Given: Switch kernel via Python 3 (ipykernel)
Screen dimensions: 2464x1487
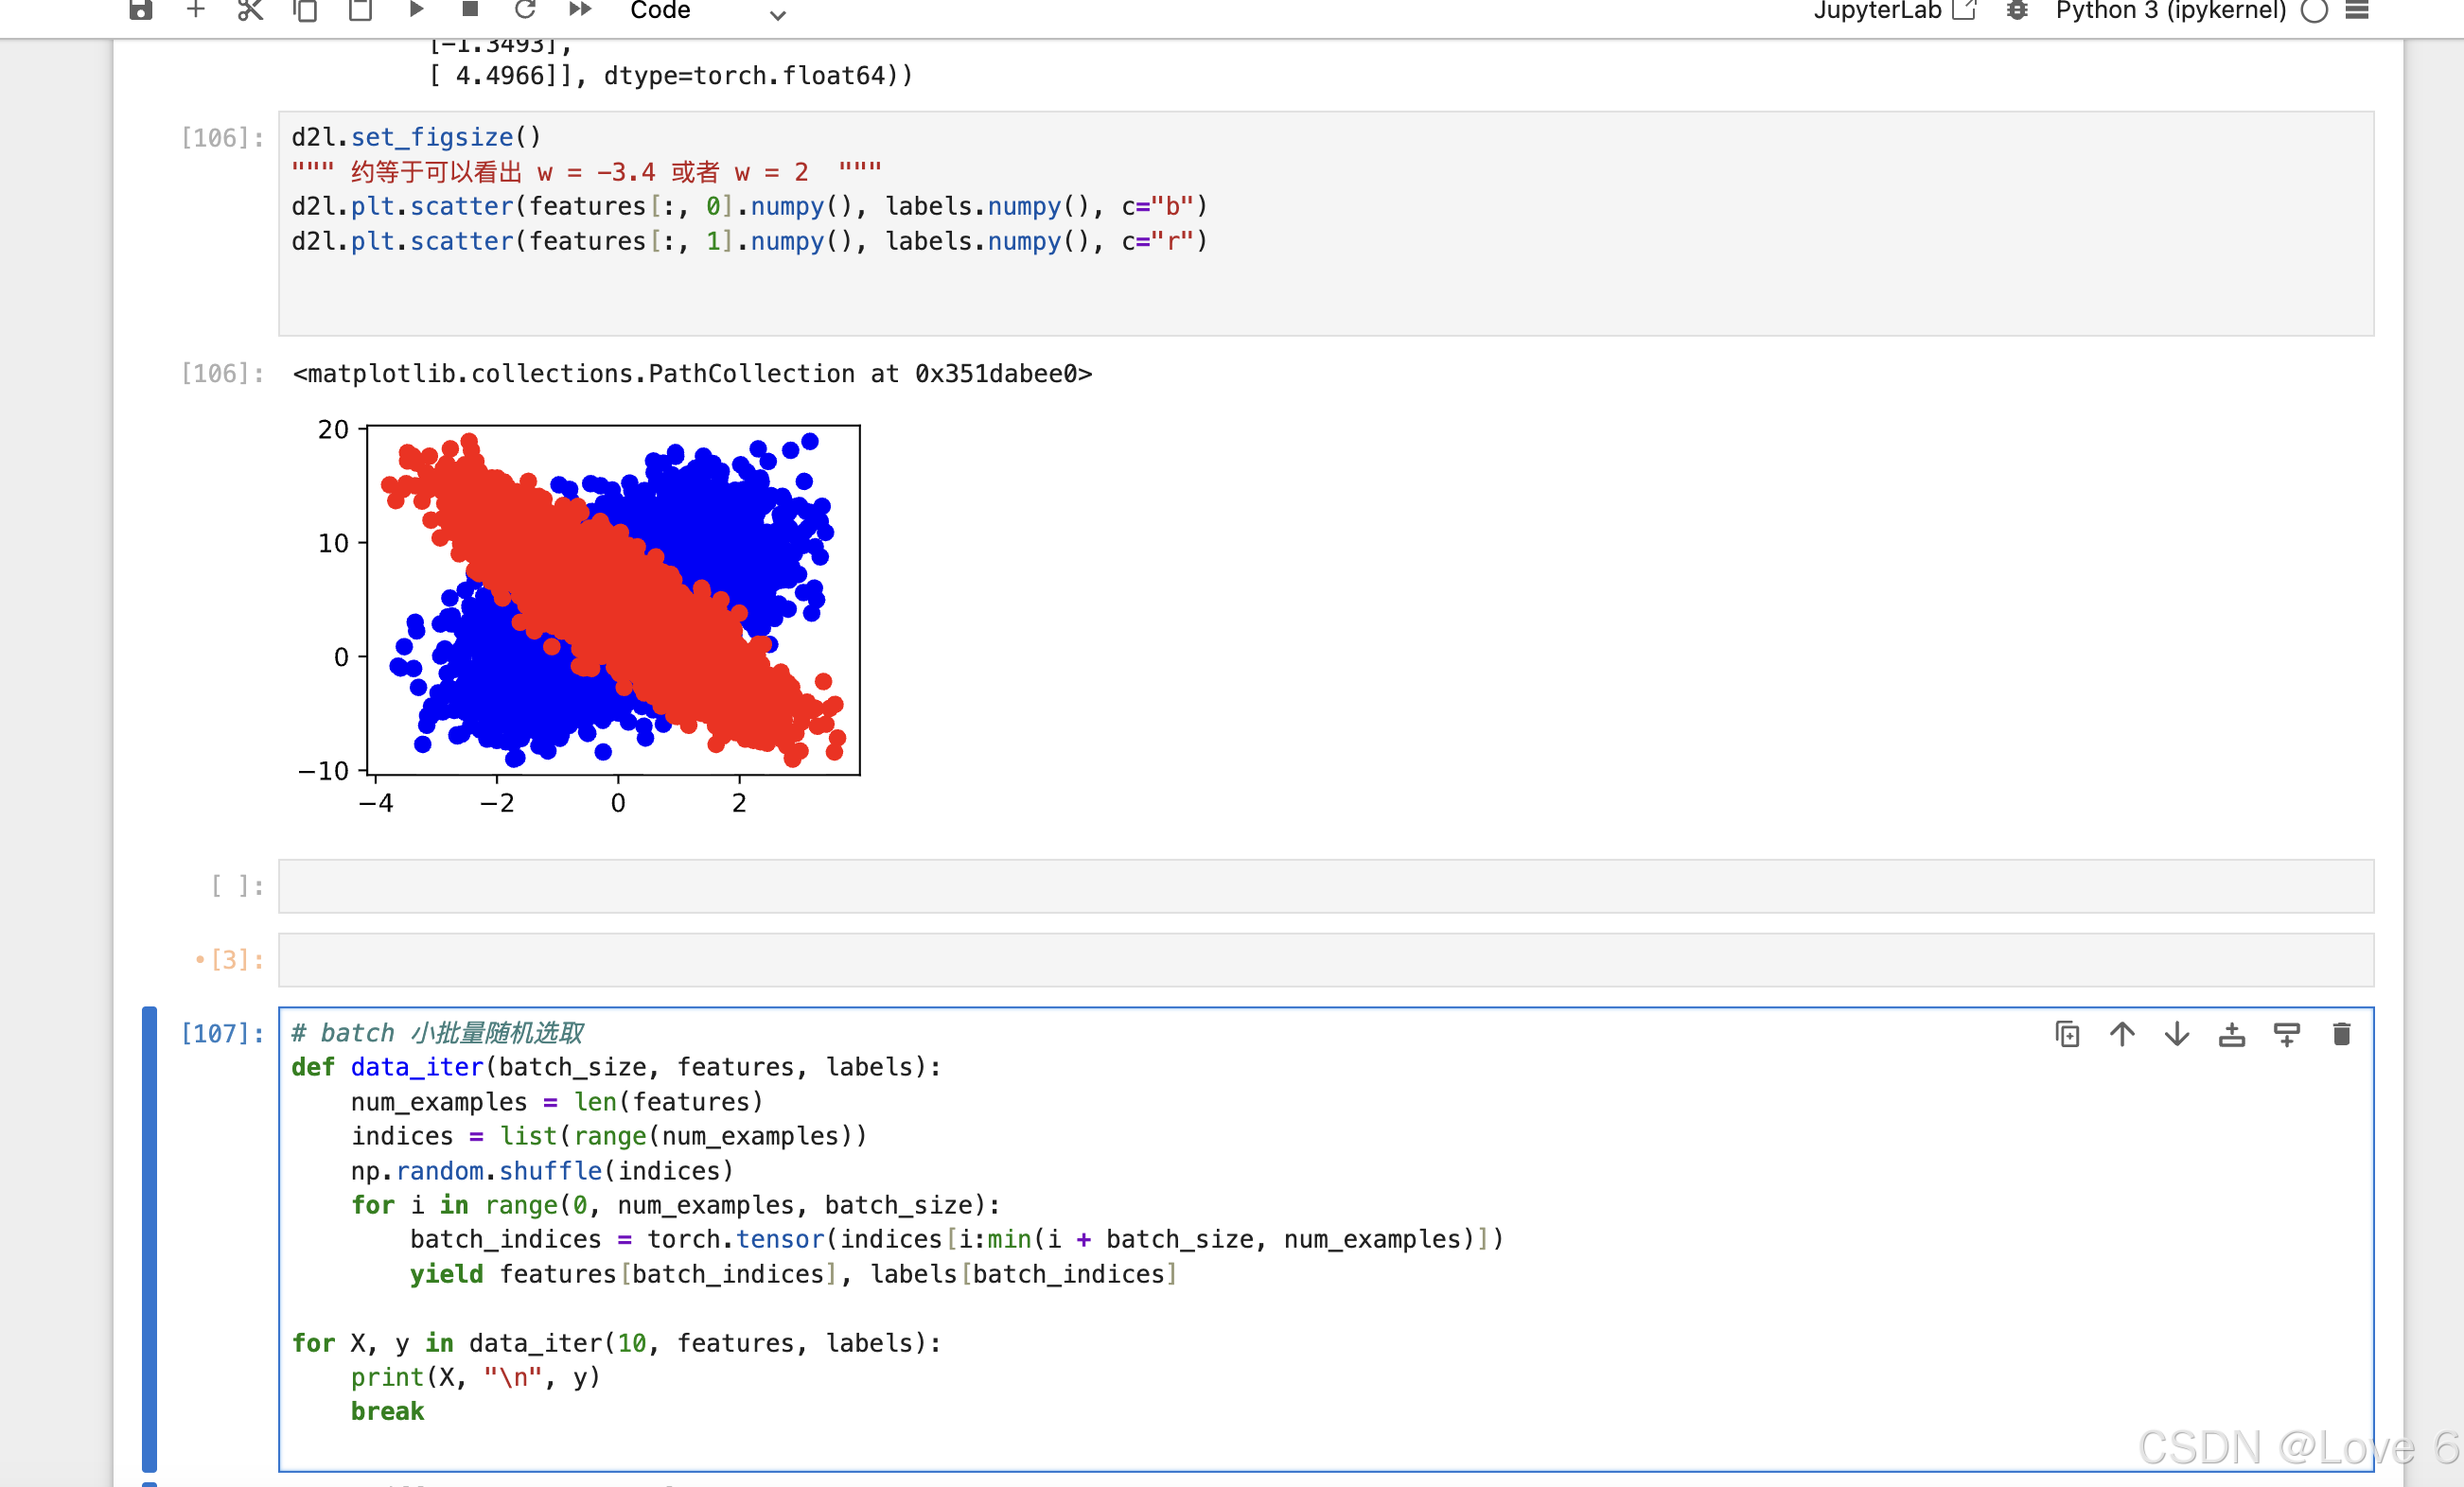Looking at the screenshot, I should 2170,10.
